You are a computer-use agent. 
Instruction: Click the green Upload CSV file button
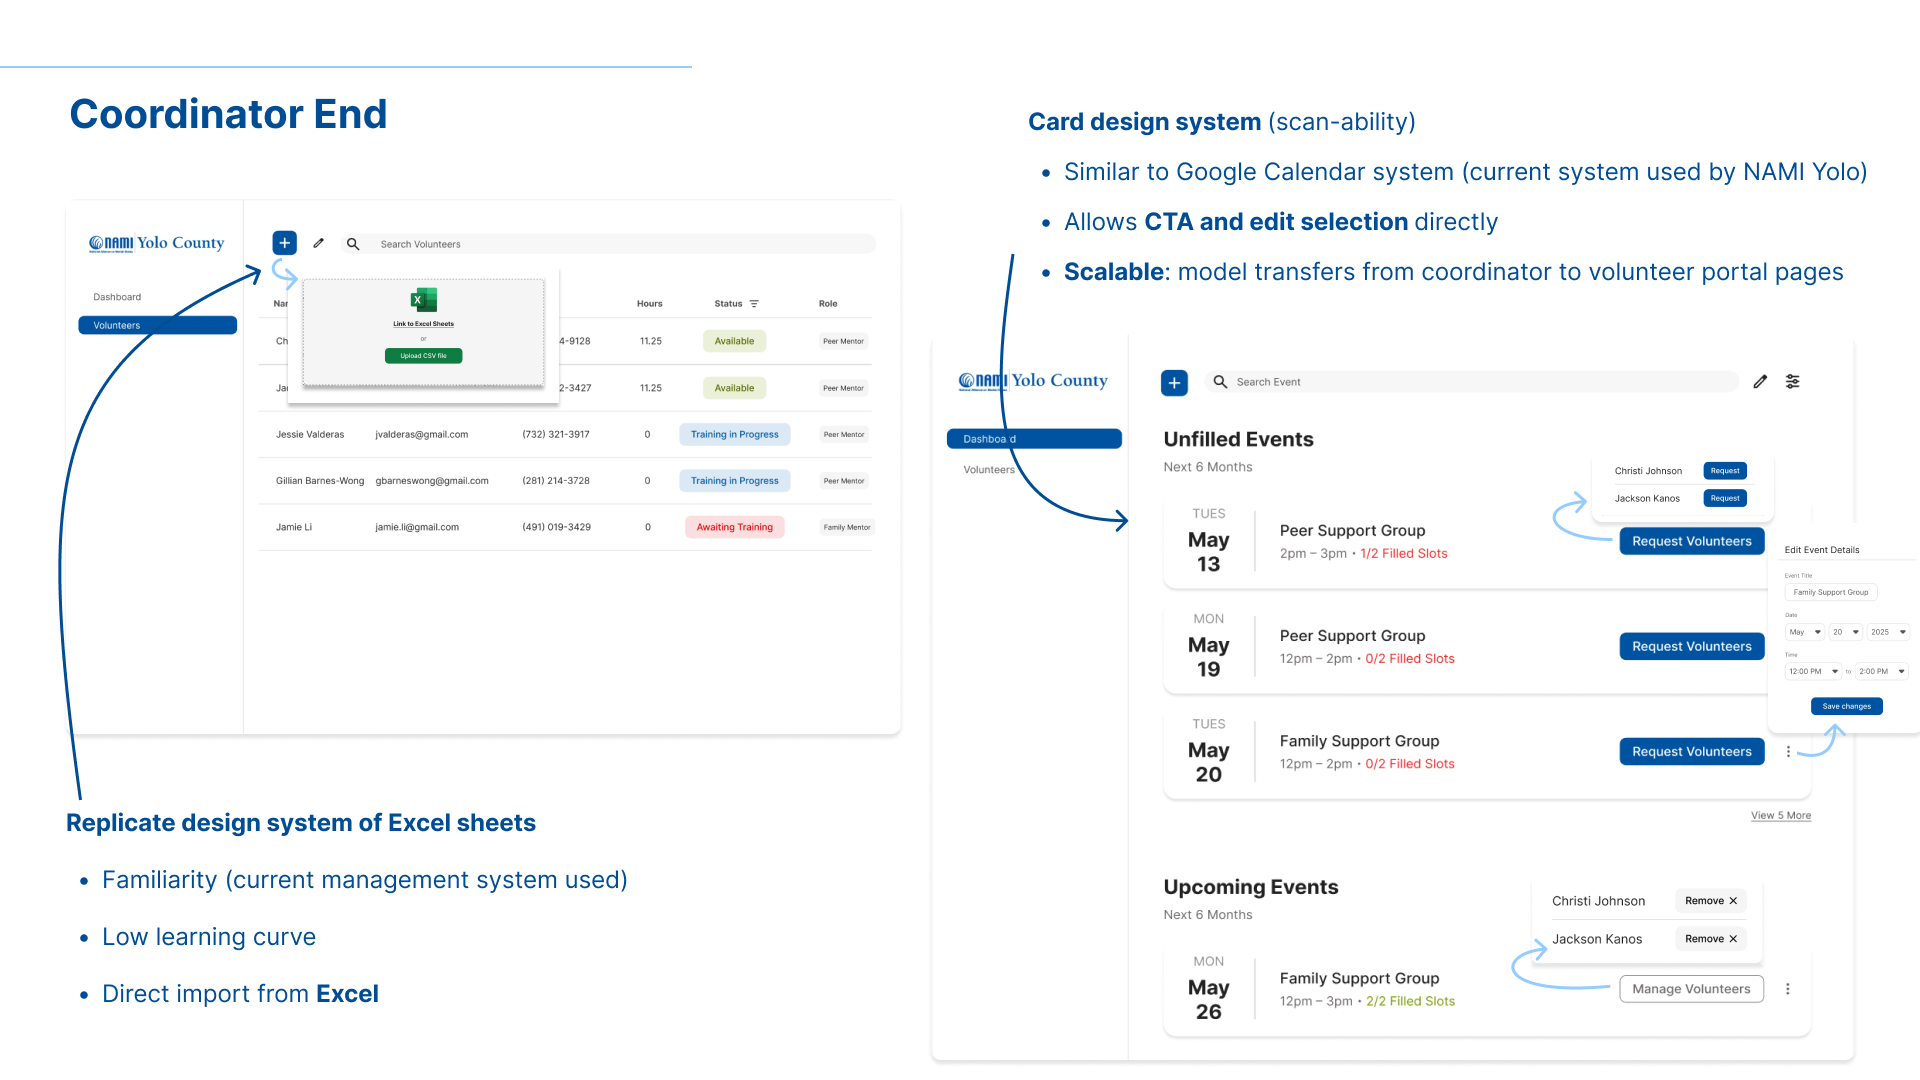(x=423, y=356)
